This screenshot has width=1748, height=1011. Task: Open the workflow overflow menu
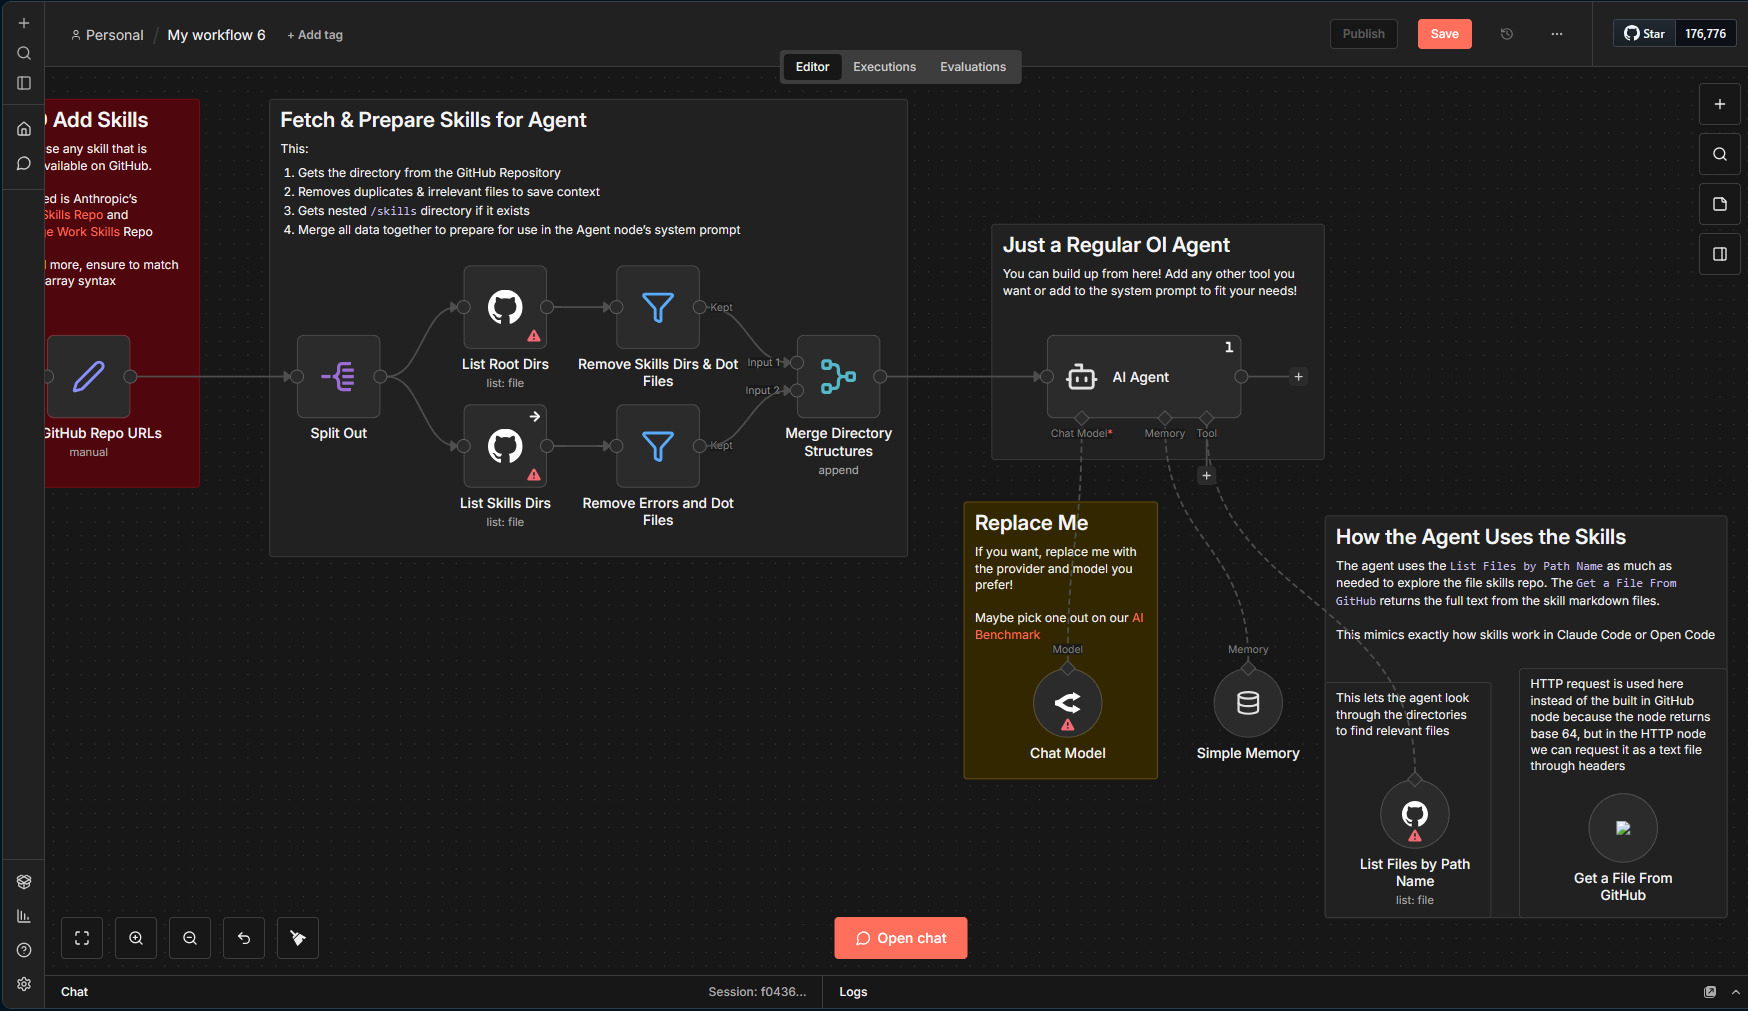(1556, 33)
